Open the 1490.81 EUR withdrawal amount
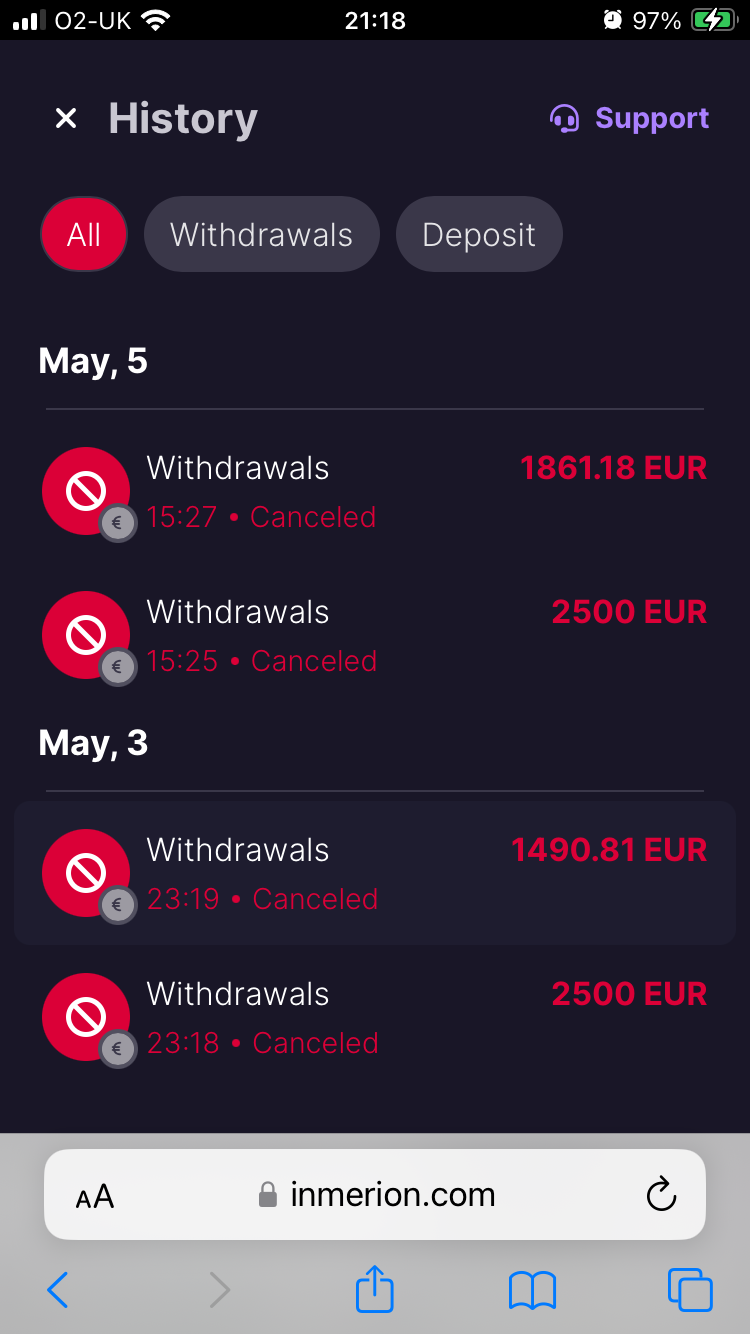 (609, 850)
